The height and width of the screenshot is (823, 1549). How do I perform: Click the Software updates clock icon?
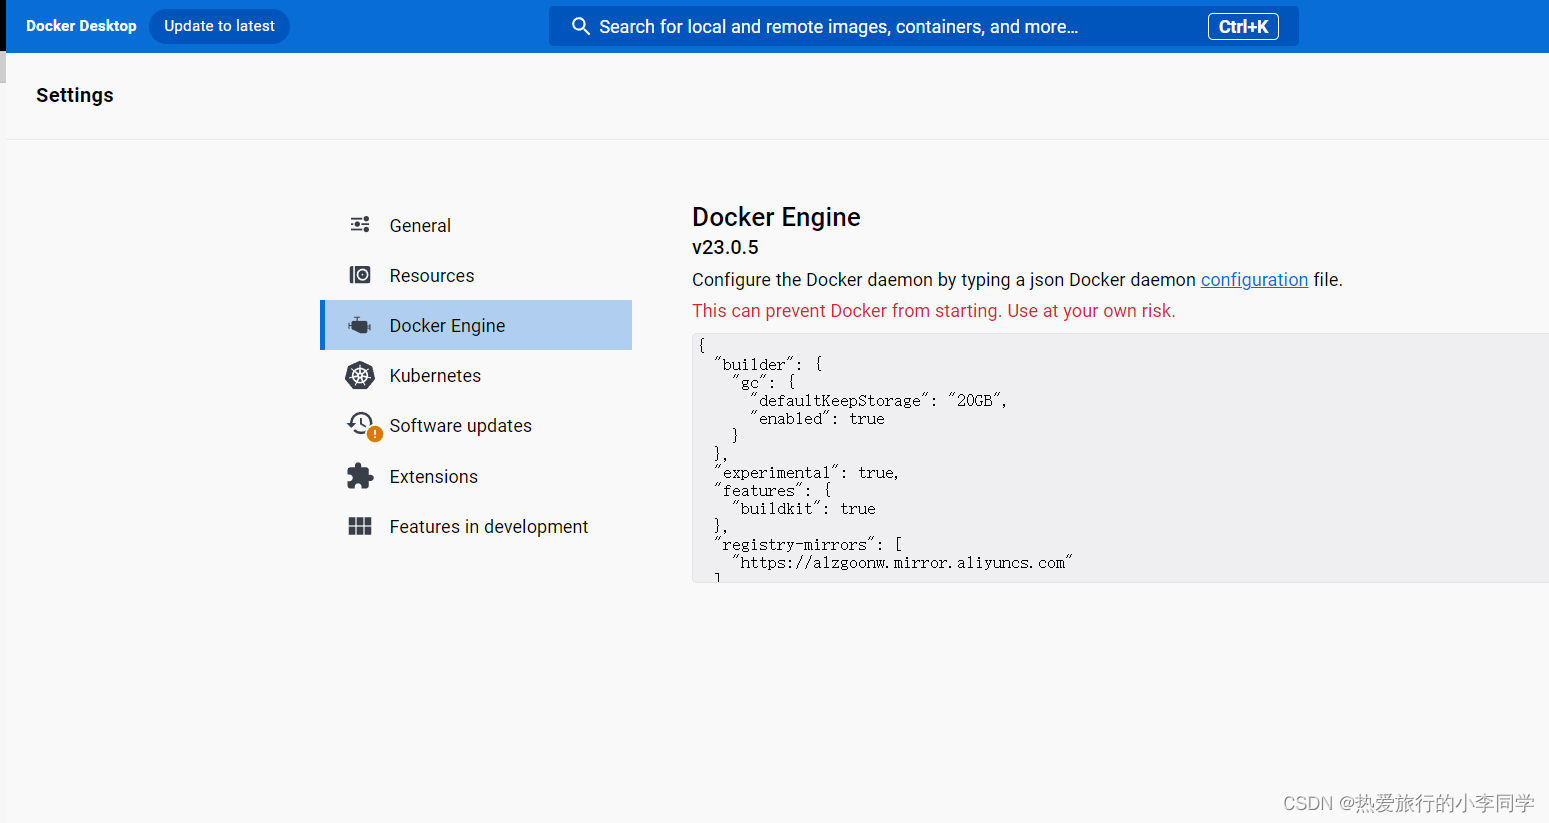point(362,425)
